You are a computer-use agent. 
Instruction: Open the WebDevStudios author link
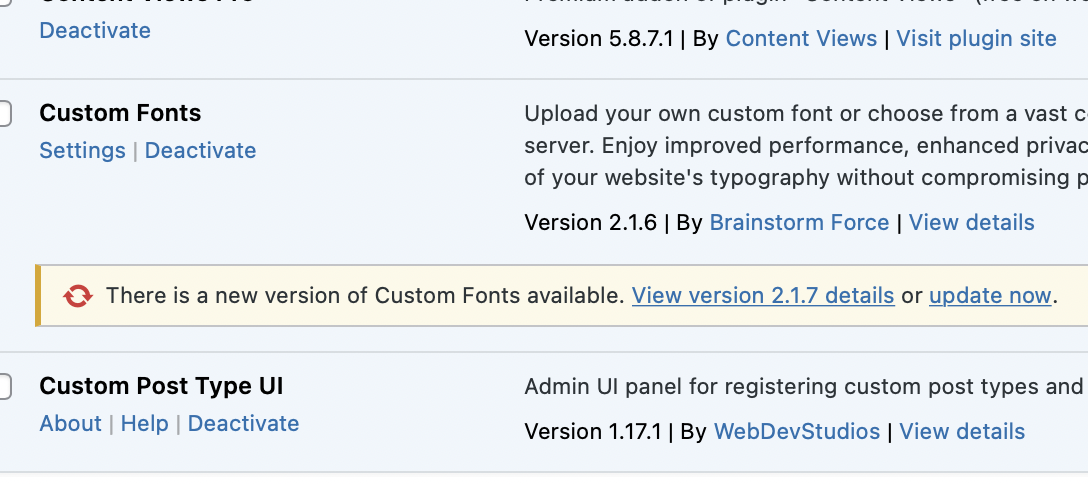797,432
